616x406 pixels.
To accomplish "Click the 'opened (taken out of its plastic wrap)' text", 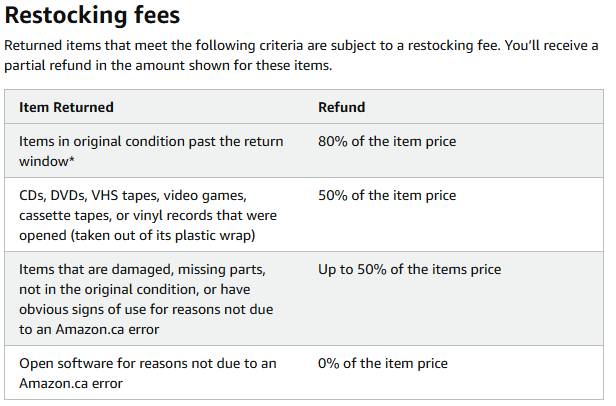I will point(137,235).
